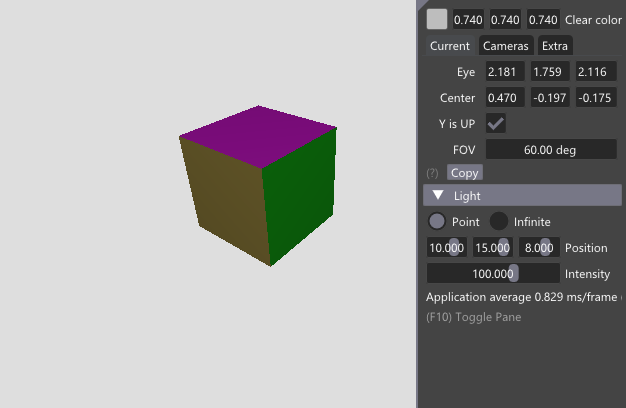Click the light Position Y slider (15.000)
The image size is (626, 408).
tap(492, 248)
